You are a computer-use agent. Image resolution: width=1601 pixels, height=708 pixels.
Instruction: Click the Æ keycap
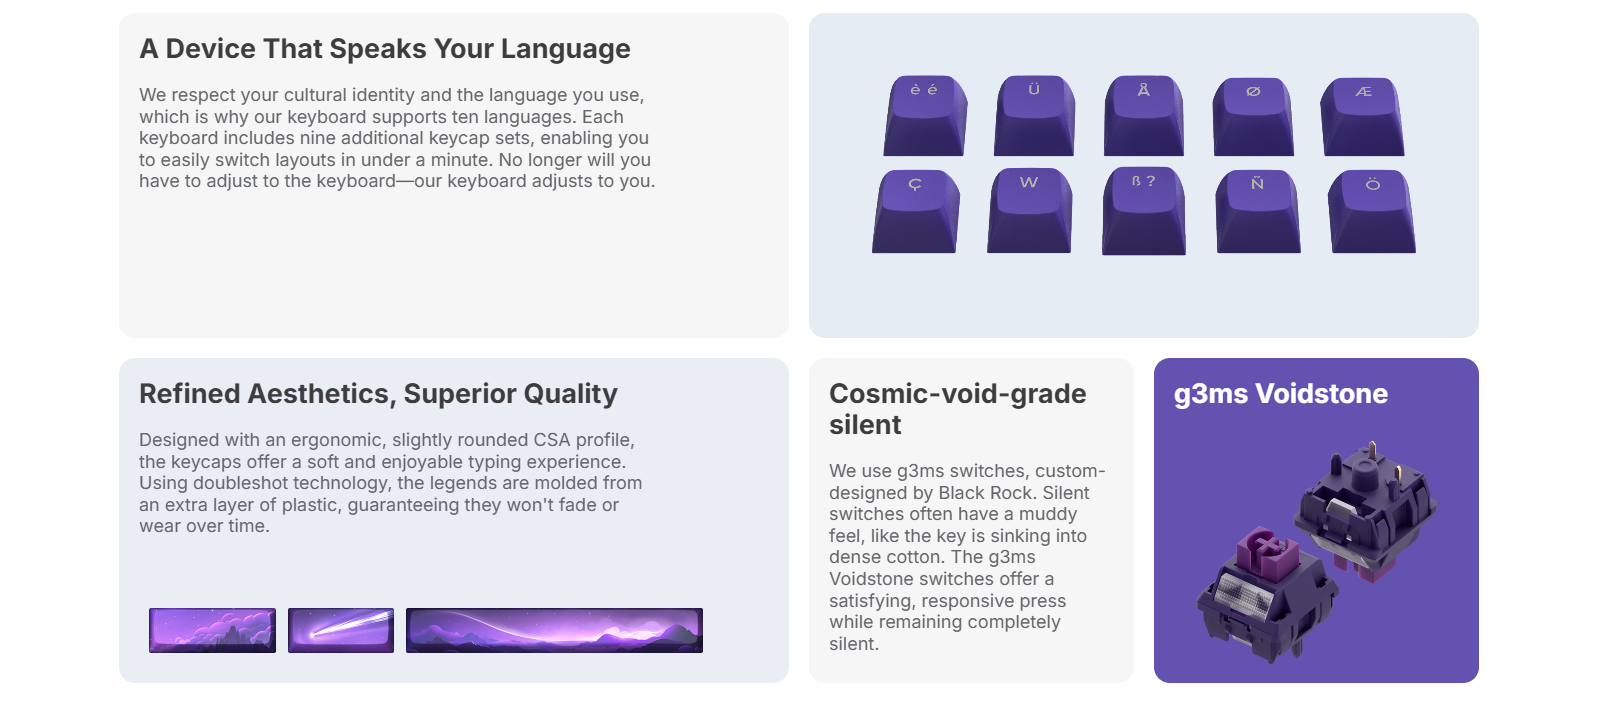[1362, 117]
